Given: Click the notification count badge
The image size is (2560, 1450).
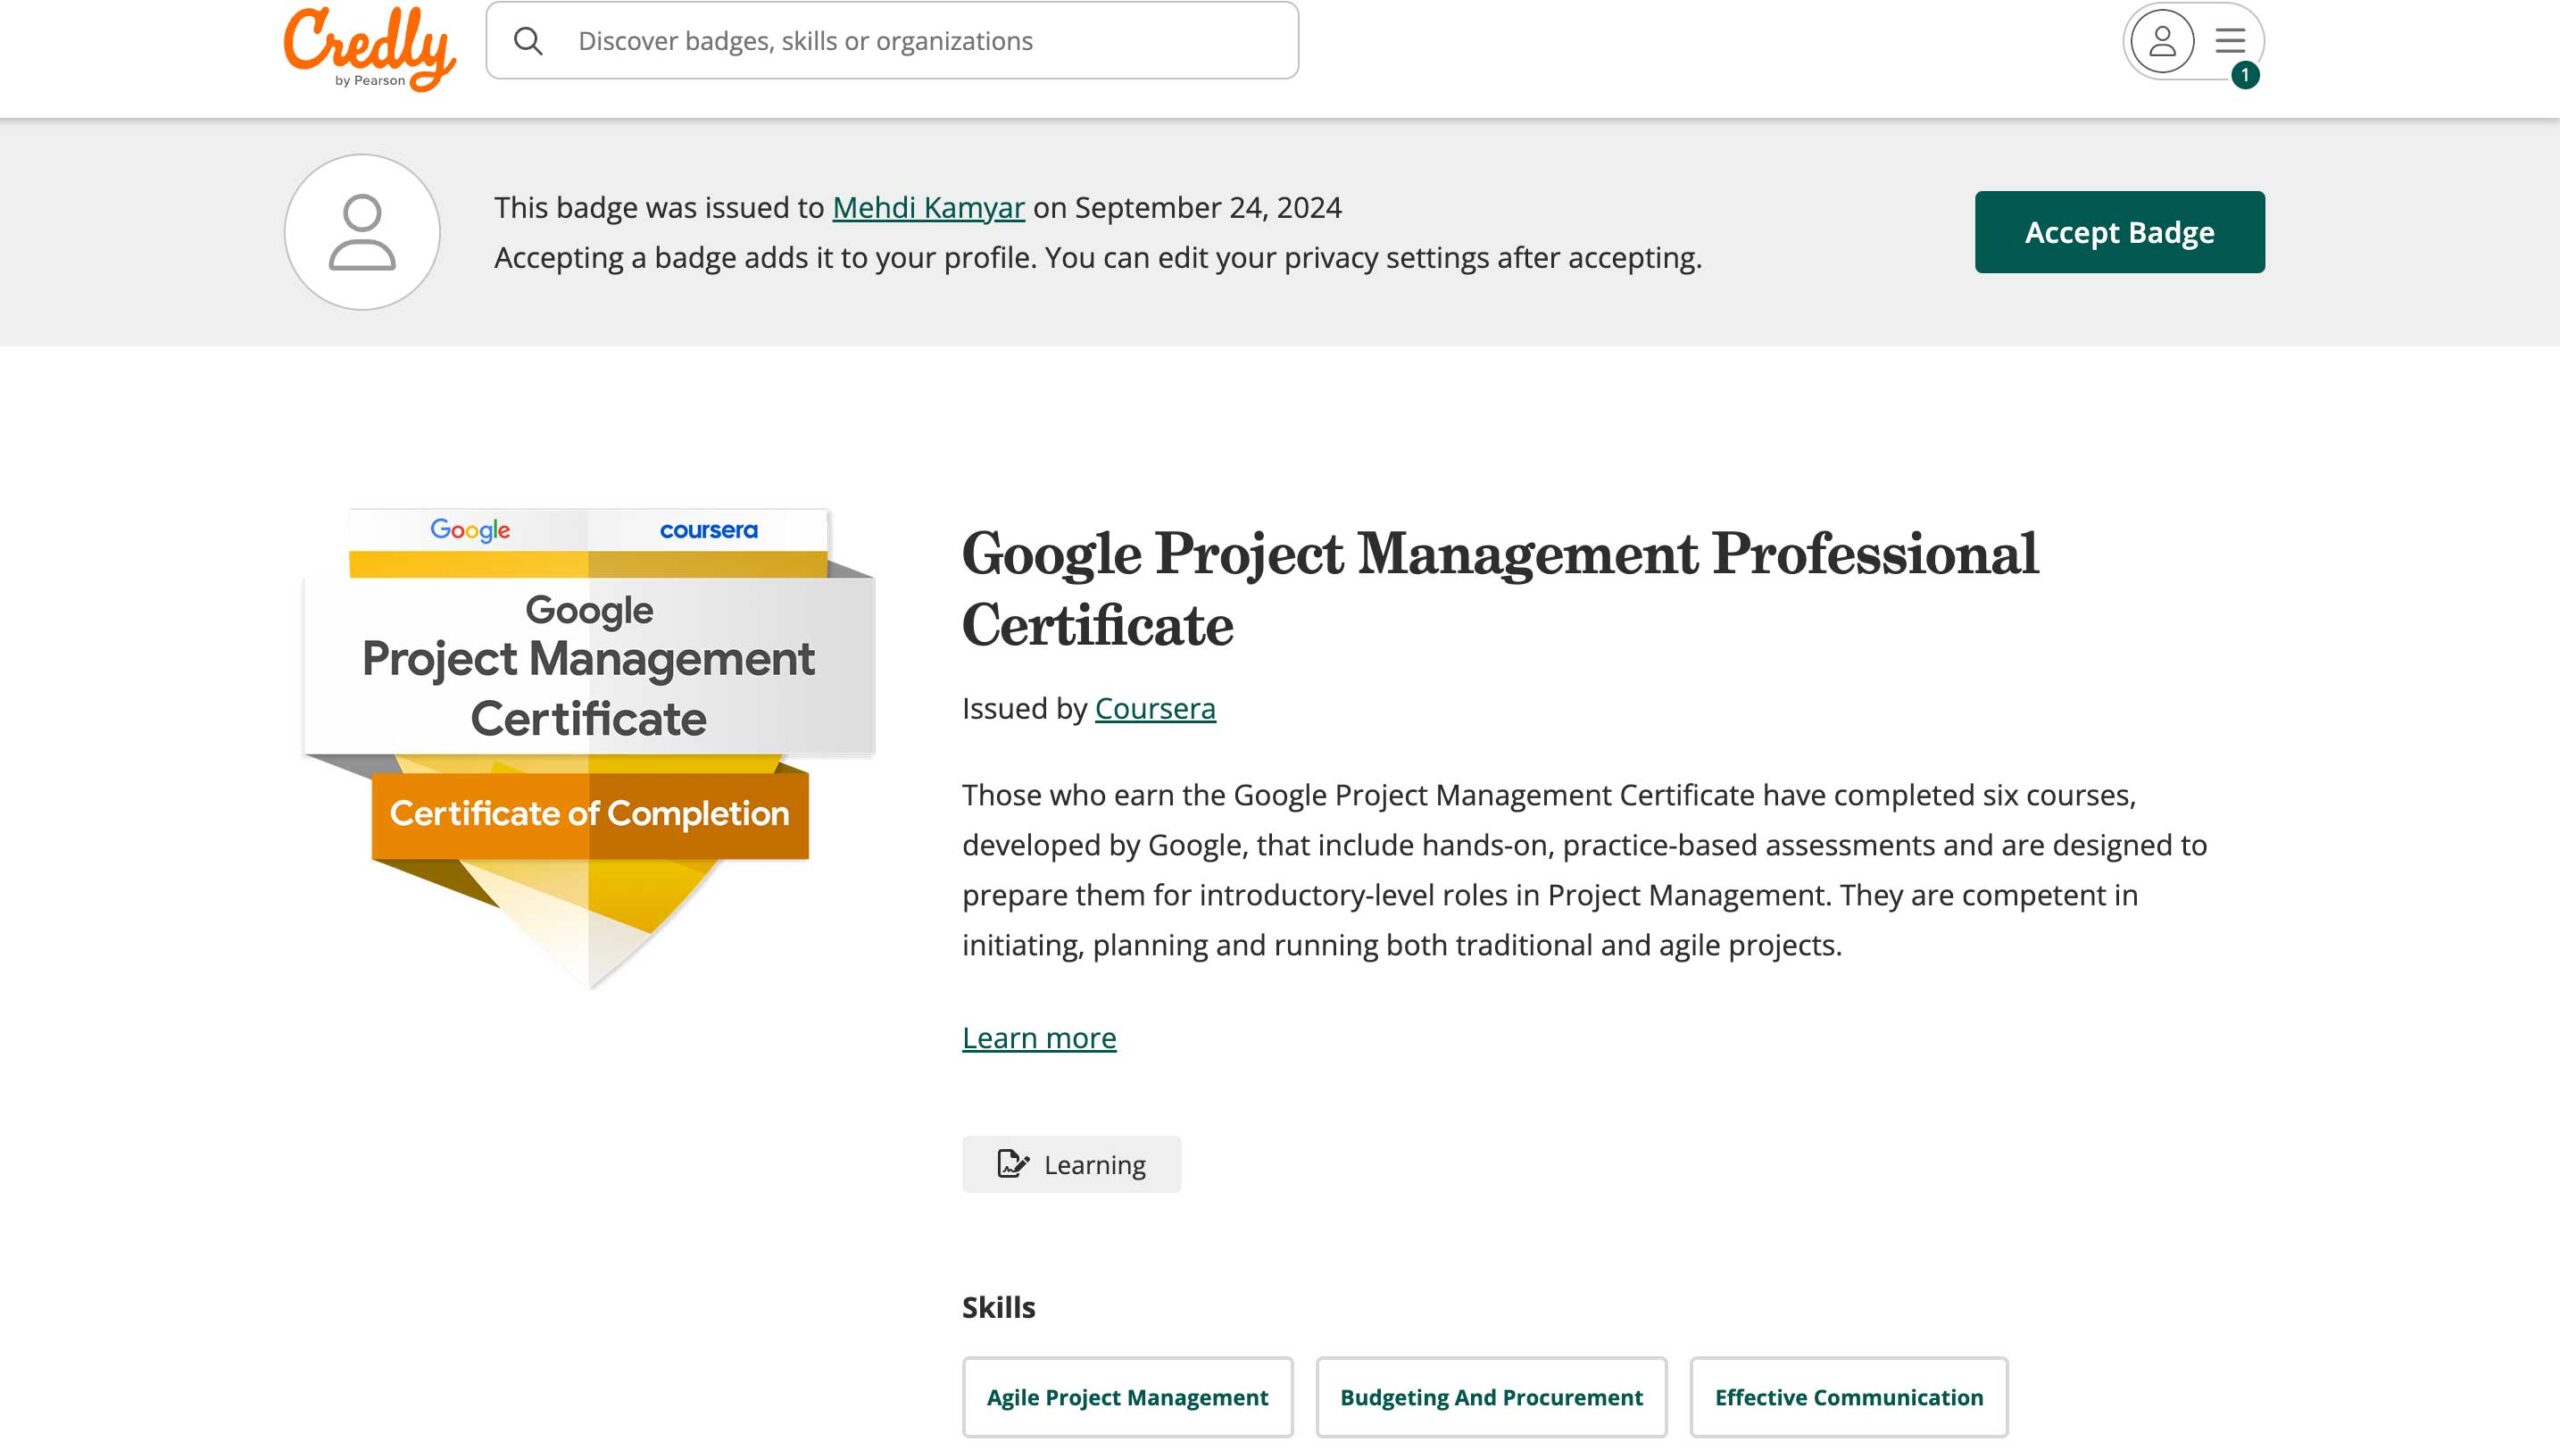Looking at the screenshot, I should coord(2245,75).
